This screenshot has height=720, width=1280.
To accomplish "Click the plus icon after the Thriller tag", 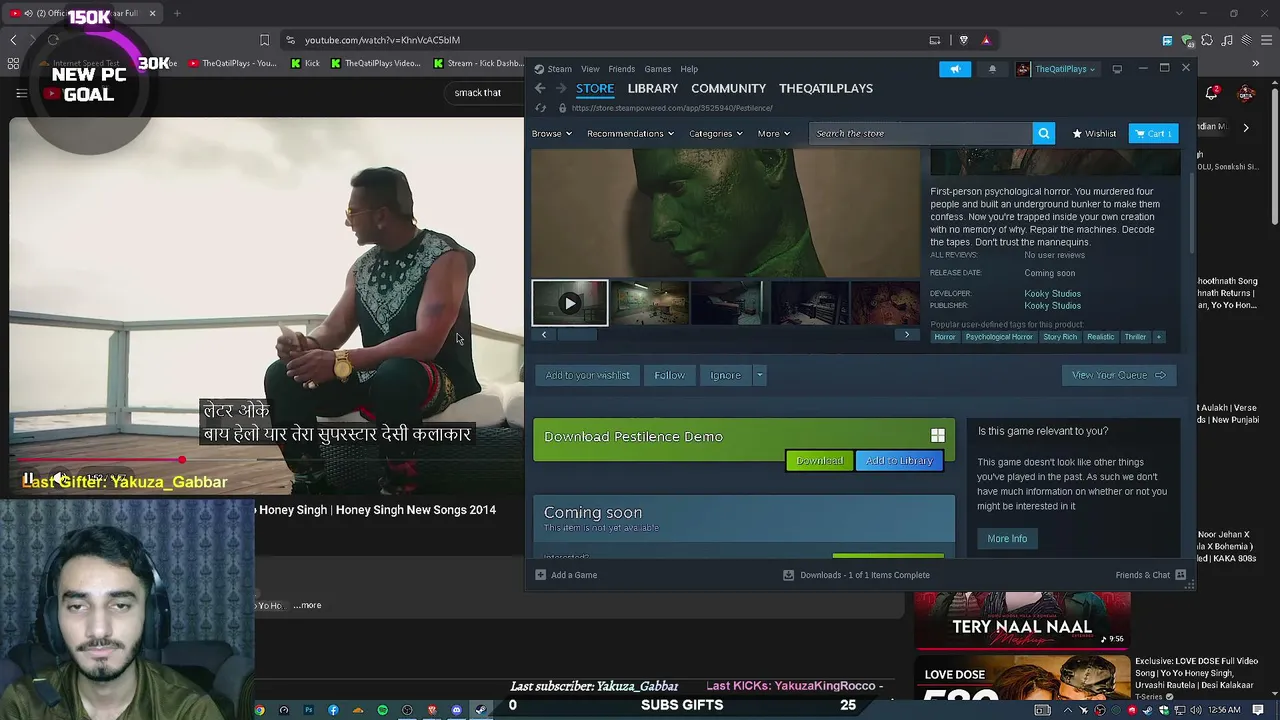I will tap(1159, 337).
